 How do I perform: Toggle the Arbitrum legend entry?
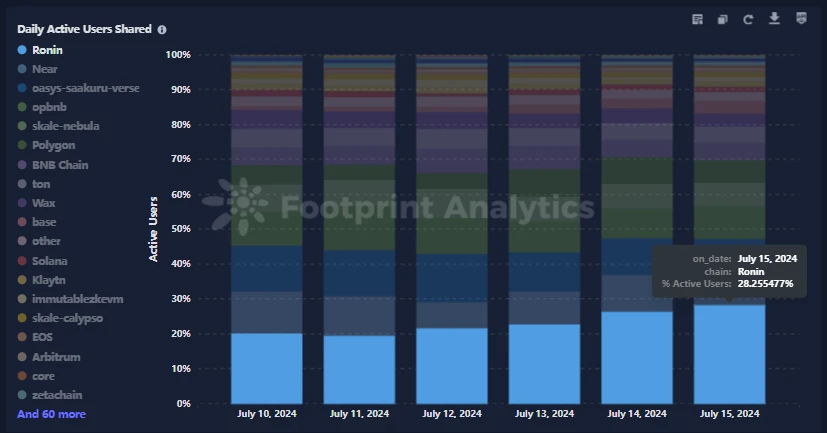pyautogui.click(x=49, y=357)
